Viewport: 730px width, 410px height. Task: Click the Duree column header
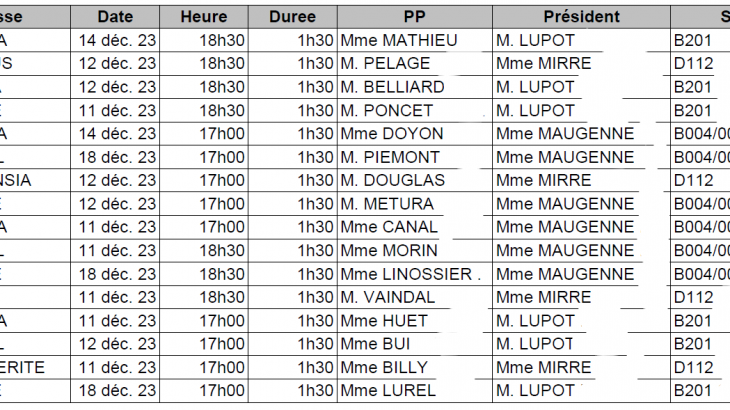point(292,17)
